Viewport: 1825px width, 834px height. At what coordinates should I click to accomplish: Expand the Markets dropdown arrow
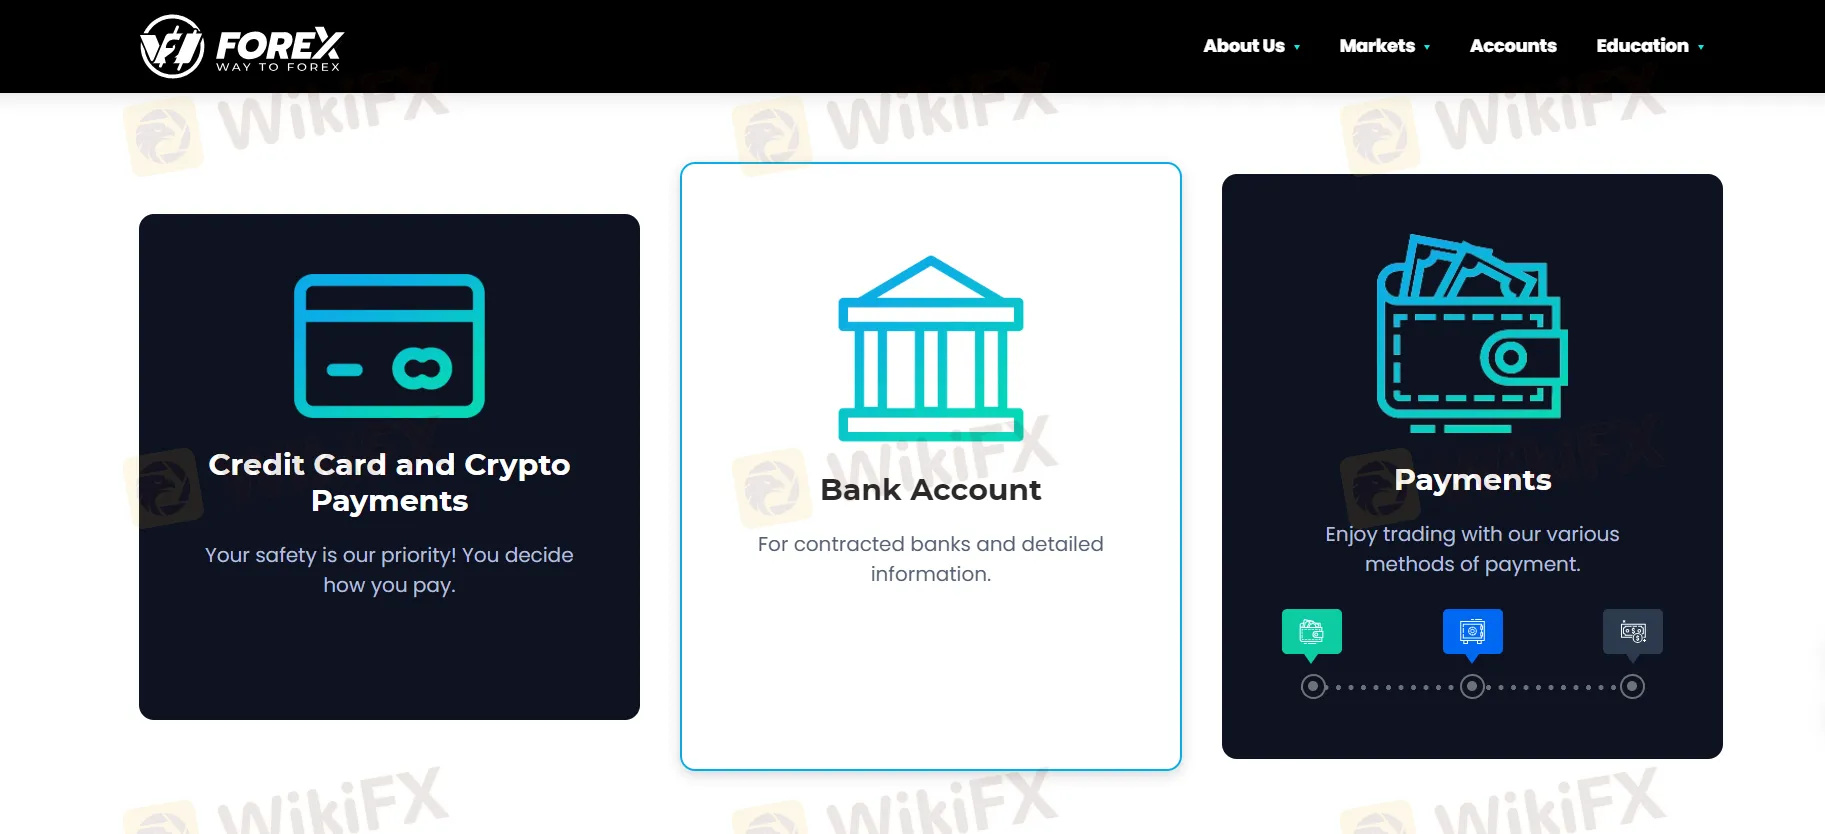pyautogui.click(x=1427, y=47)
